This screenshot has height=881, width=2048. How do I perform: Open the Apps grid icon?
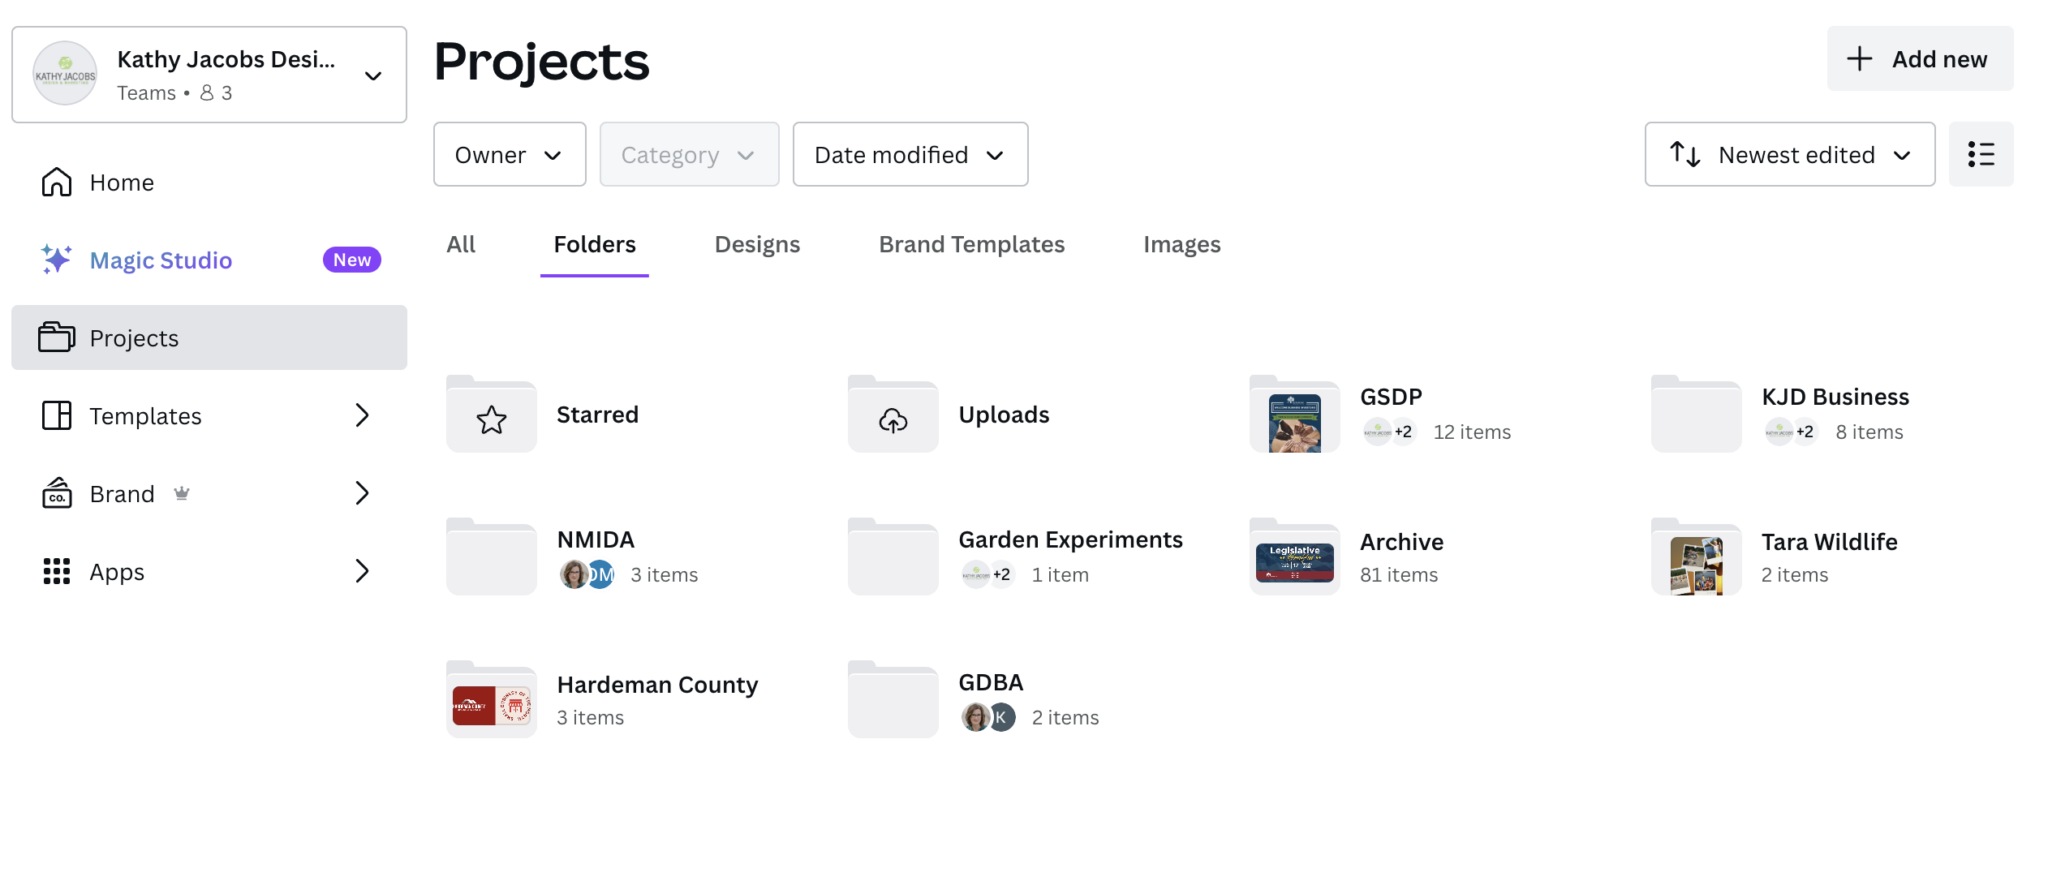pyautogui.click(x=57, y=572)
